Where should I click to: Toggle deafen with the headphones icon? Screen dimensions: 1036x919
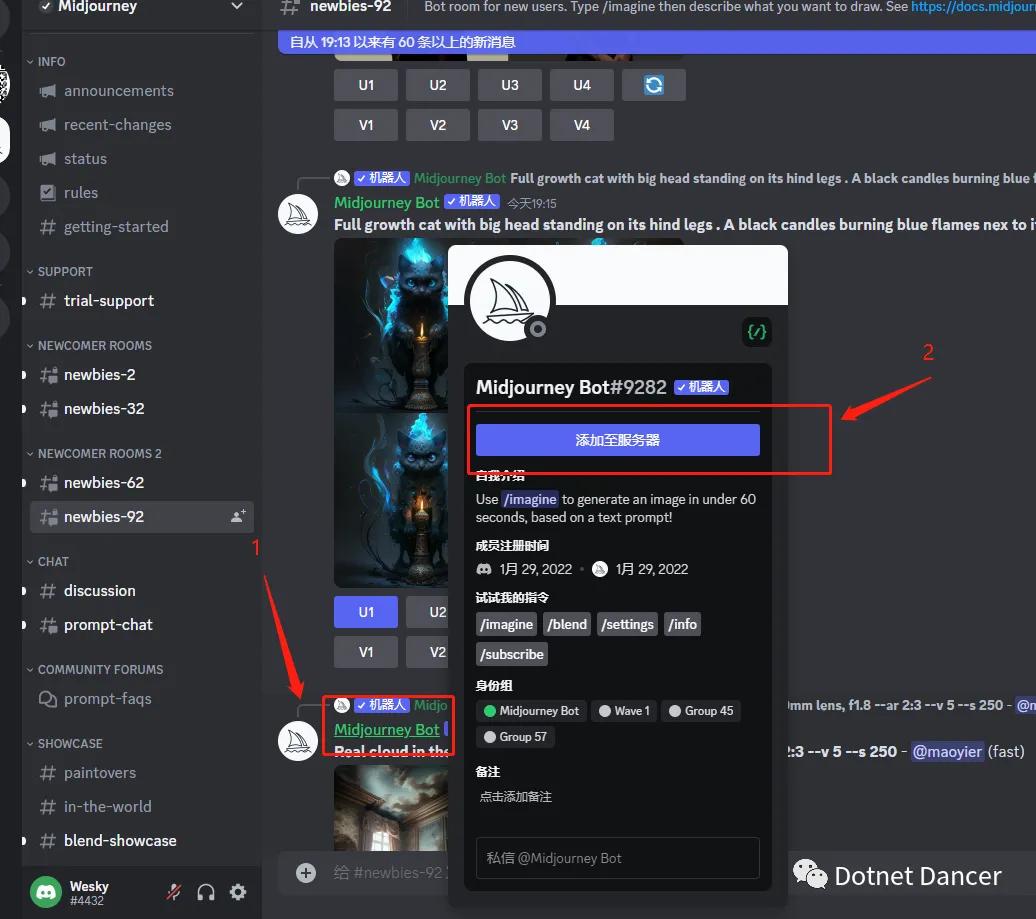coord(206,892)
